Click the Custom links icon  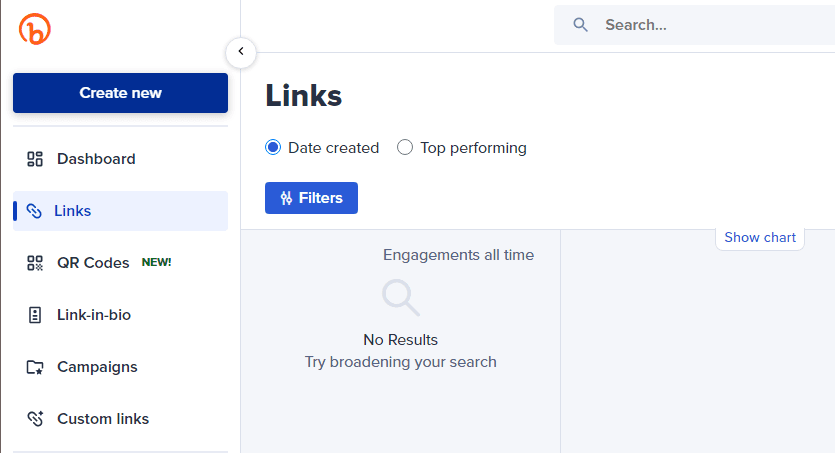35,419
